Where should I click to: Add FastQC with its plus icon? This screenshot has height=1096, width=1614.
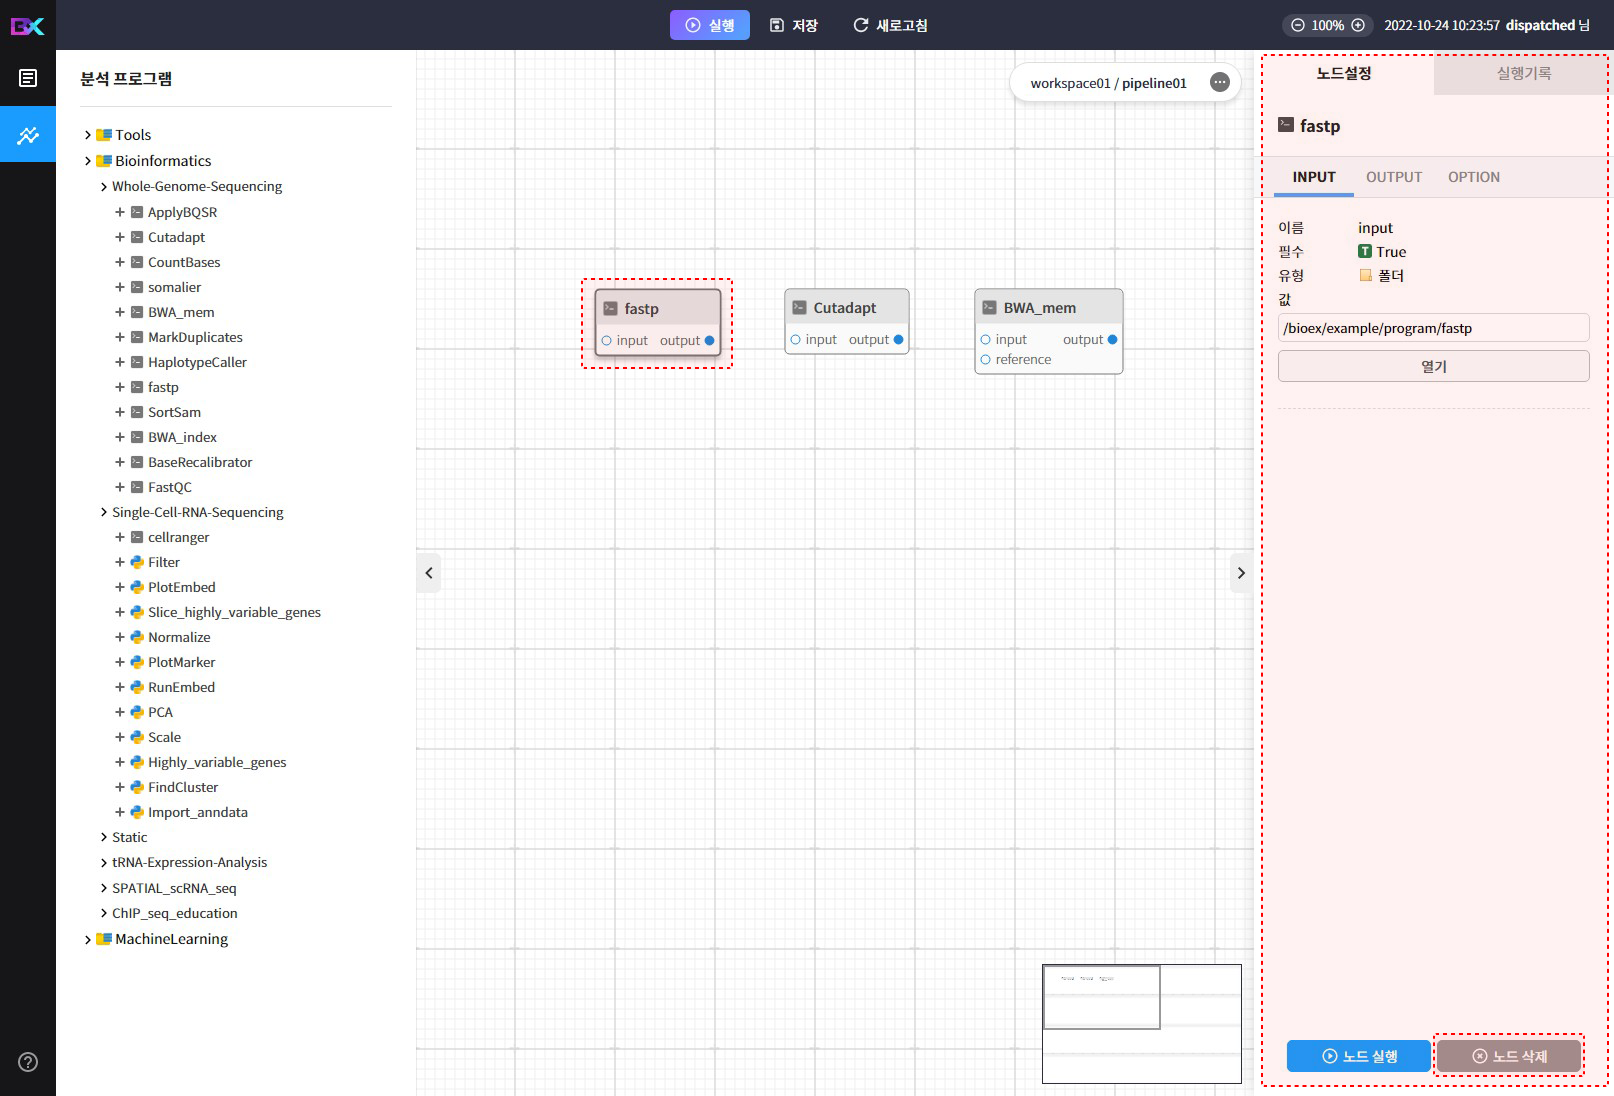tap(120, 487)
